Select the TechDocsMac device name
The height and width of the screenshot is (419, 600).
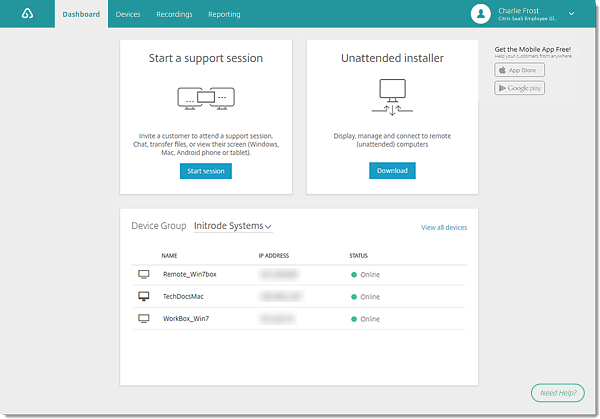tap(184, 297)
